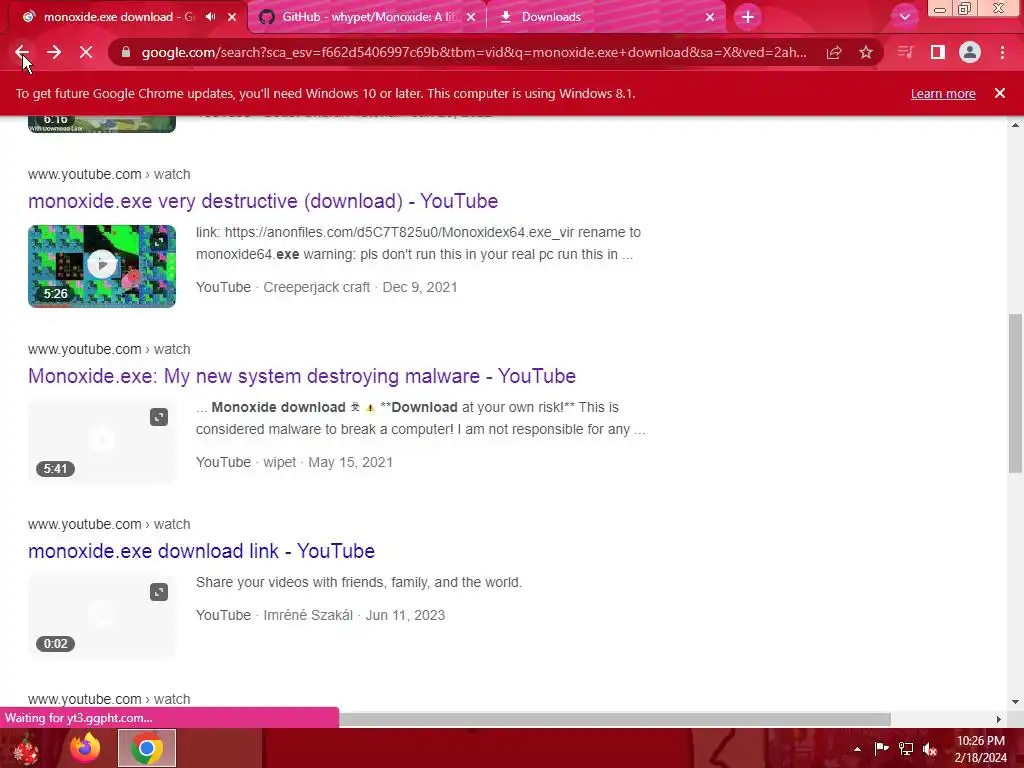Click the vertical scrollbar thumb
The height and width of the screenshot is (768, 1024).
pos(1015,393)
